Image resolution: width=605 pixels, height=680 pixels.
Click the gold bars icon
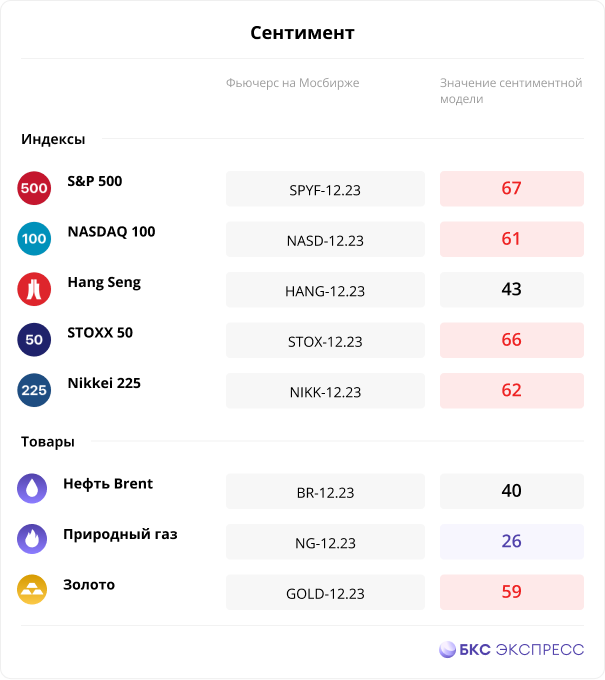pos(32,589)
